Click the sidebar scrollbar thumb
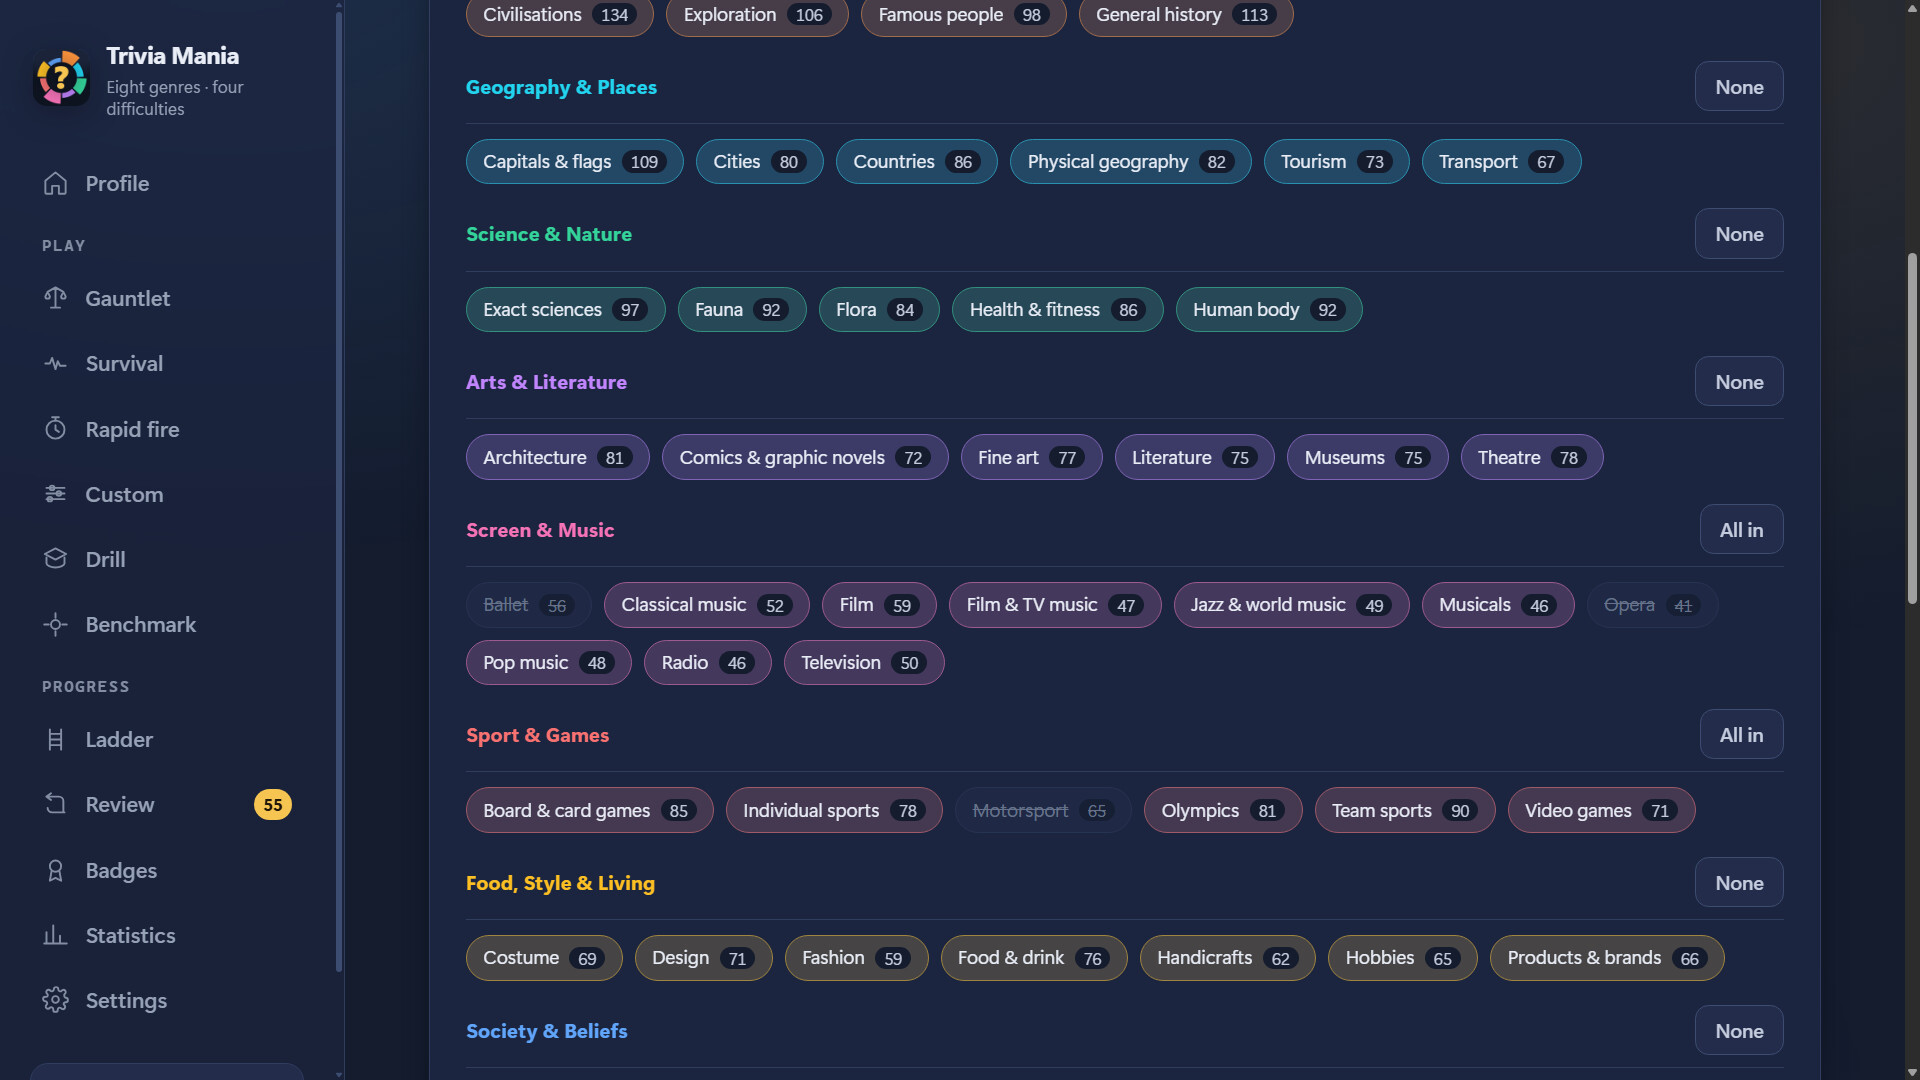This screenshot has width=1920, height=1080. click(x=339, y=490)
